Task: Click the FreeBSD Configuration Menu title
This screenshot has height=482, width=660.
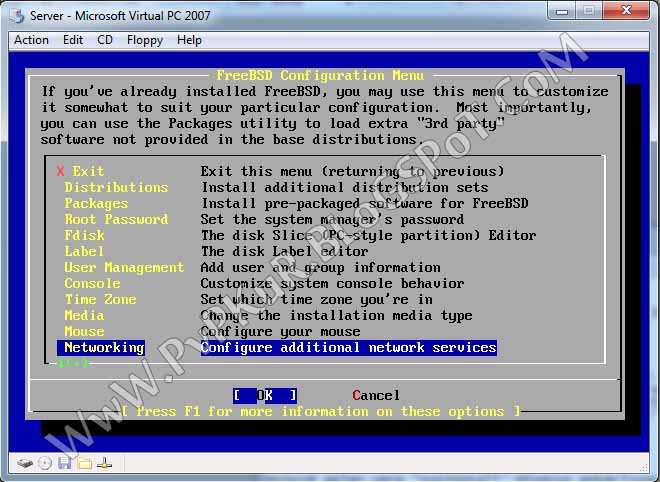Action: tap(320, 75)
